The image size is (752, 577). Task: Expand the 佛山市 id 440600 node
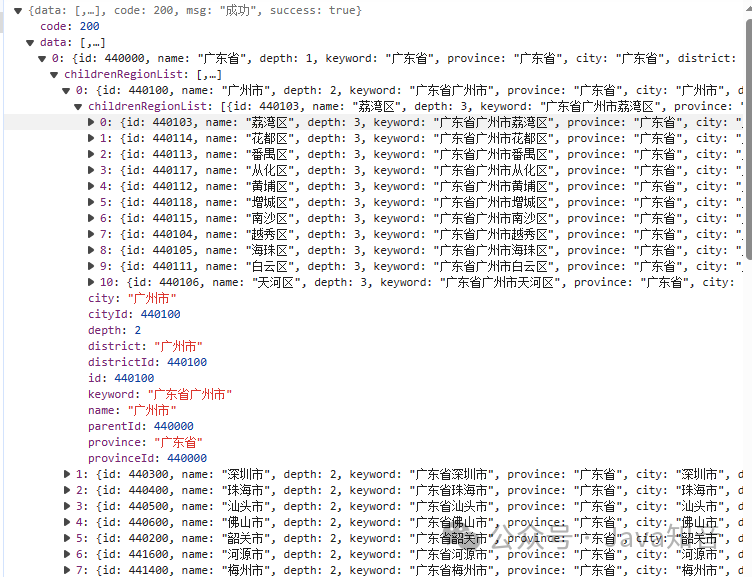pyautogui.click(x=67, y=522)
